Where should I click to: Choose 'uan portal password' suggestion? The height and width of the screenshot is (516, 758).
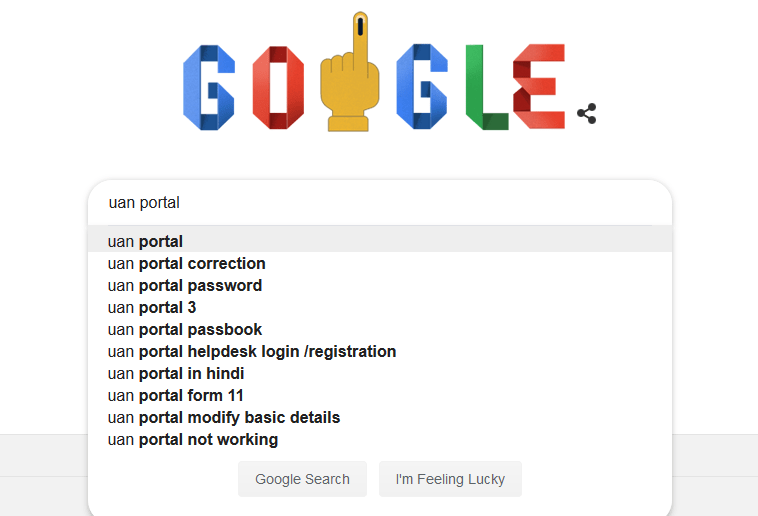[x=380, y=285]
